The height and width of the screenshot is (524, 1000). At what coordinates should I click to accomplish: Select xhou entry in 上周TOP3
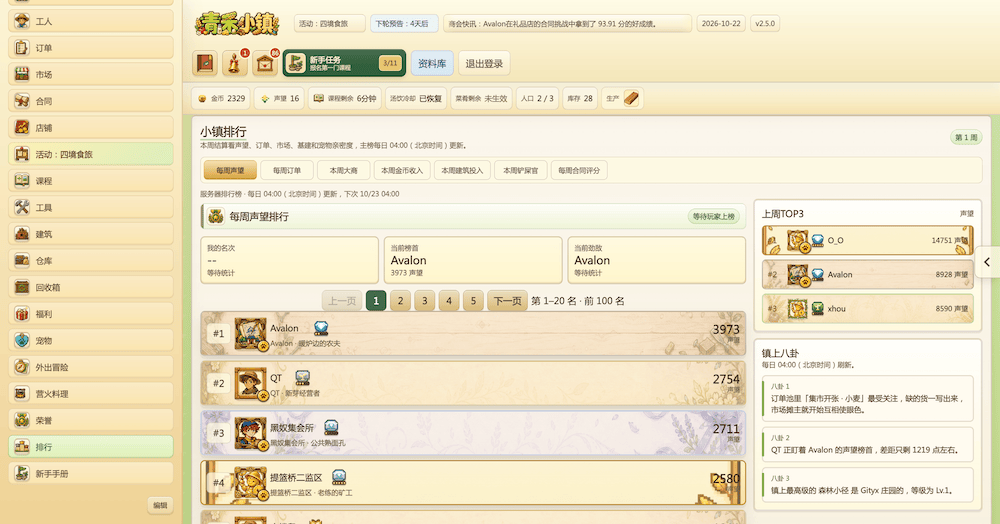pos(868,309)
